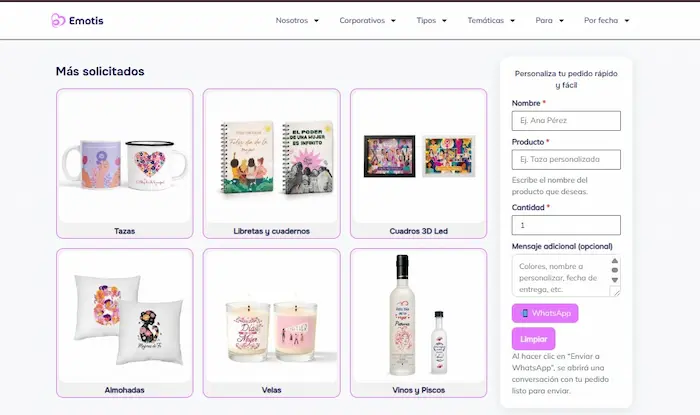700x415 pixels.
Task: Click the Producto field label
Action: 528,142
